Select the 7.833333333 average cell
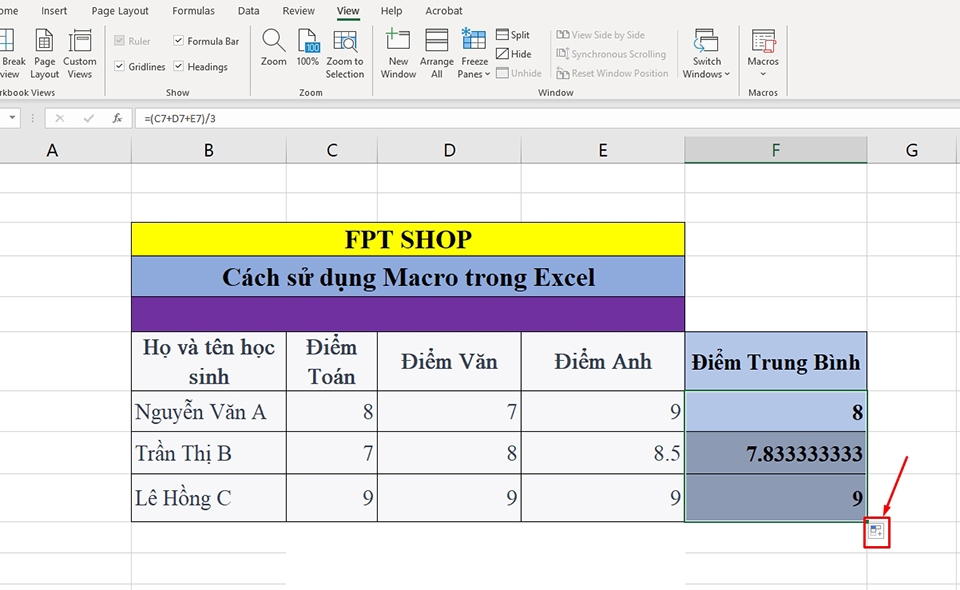960x590 pixels. (x=776, y=453)
